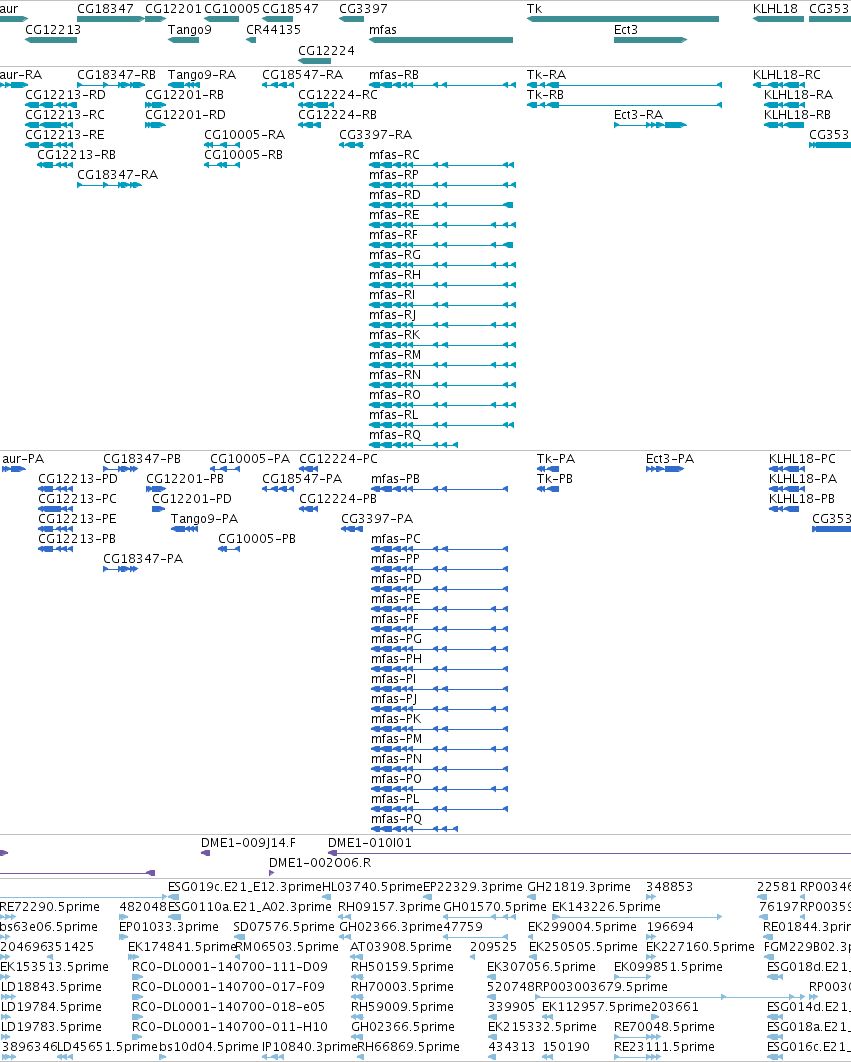851x1062 pixels.
Task: Select transcript mfas-RB
Action: click(394, 75)
